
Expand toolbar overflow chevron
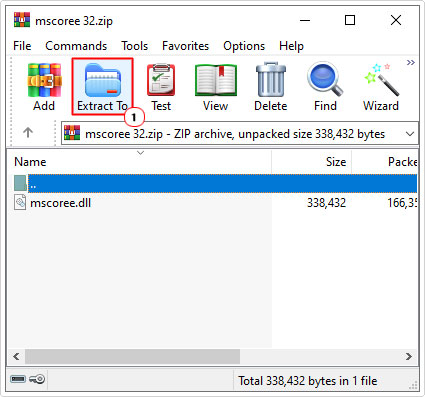(411, 62)
